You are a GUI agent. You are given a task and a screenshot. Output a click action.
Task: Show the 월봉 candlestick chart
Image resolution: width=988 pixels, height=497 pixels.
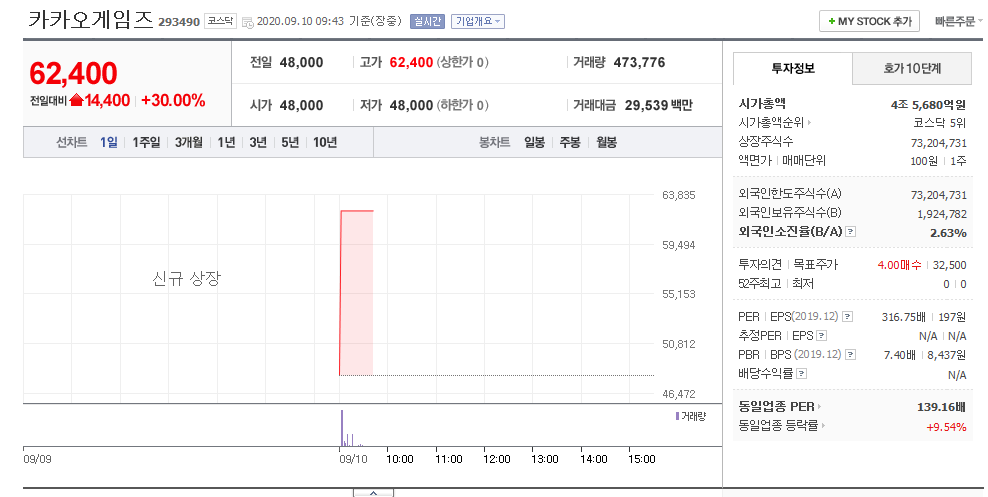pyautogui.click(x=606, y=142)
